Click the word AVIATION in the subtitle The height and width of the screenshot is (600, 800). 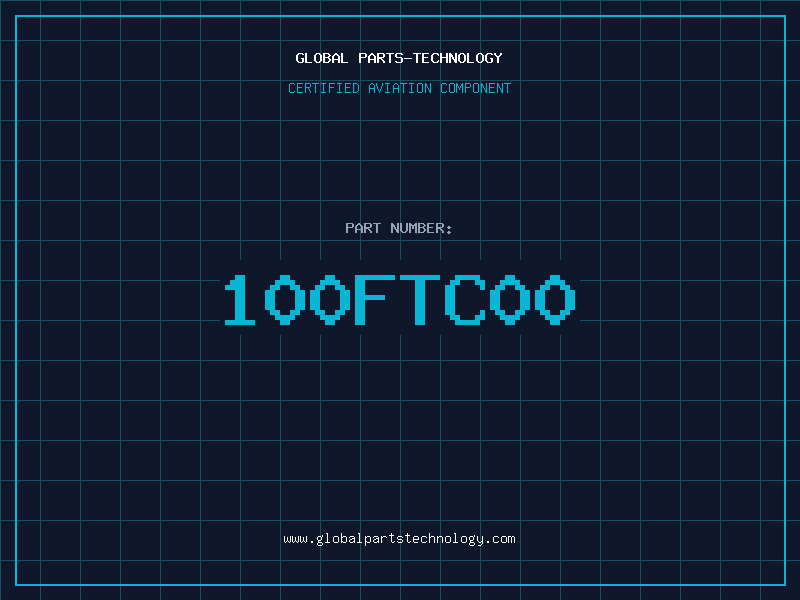(399, 88)
